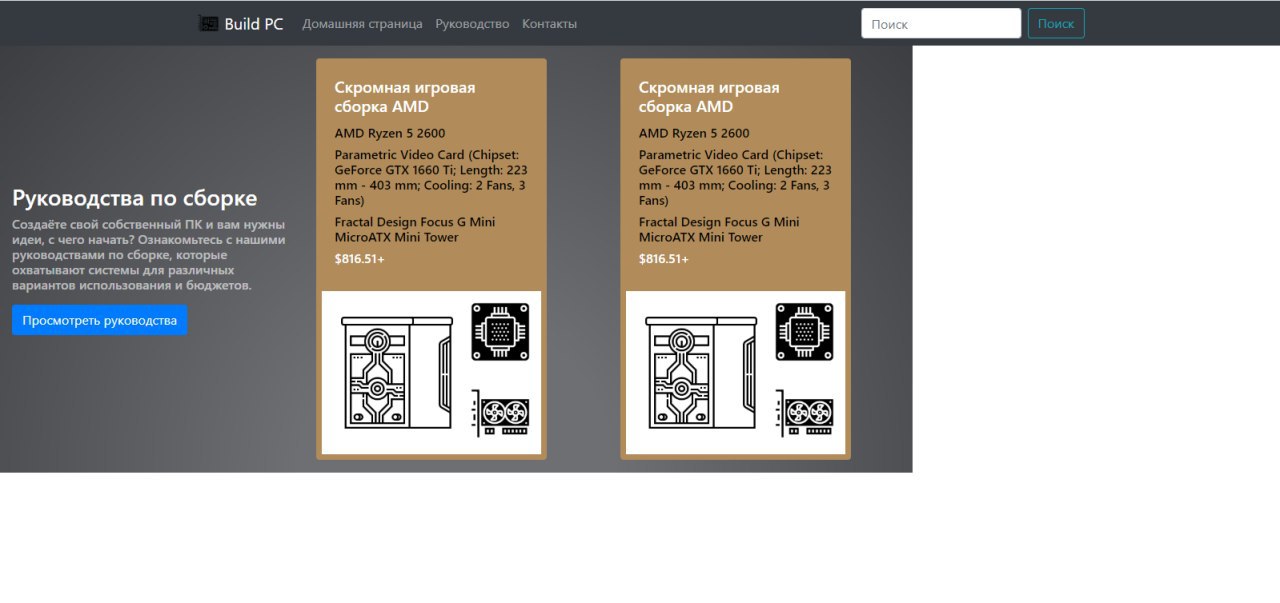1280x603 pixels.
Task: Click the paragraph starting with Создаёте свой собственный ПК
Action: click(150, 255)
